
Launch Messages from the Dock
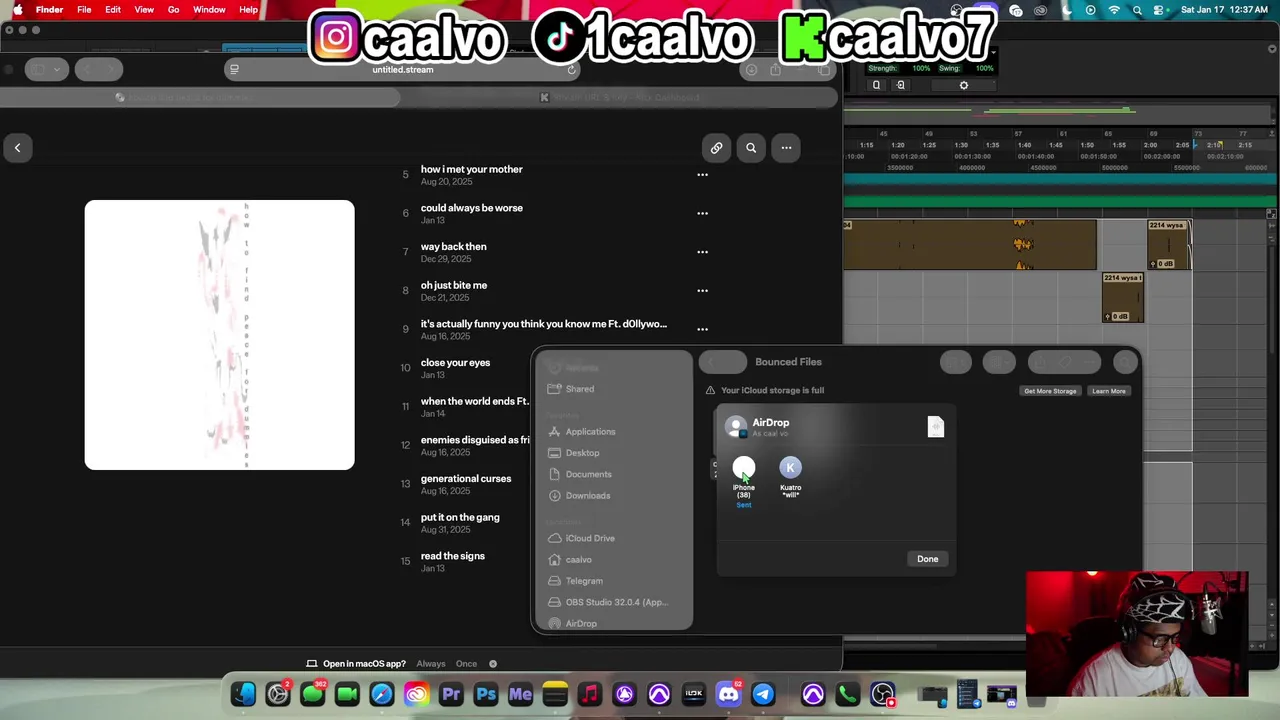pyautogui.click(x=312, y=694)
